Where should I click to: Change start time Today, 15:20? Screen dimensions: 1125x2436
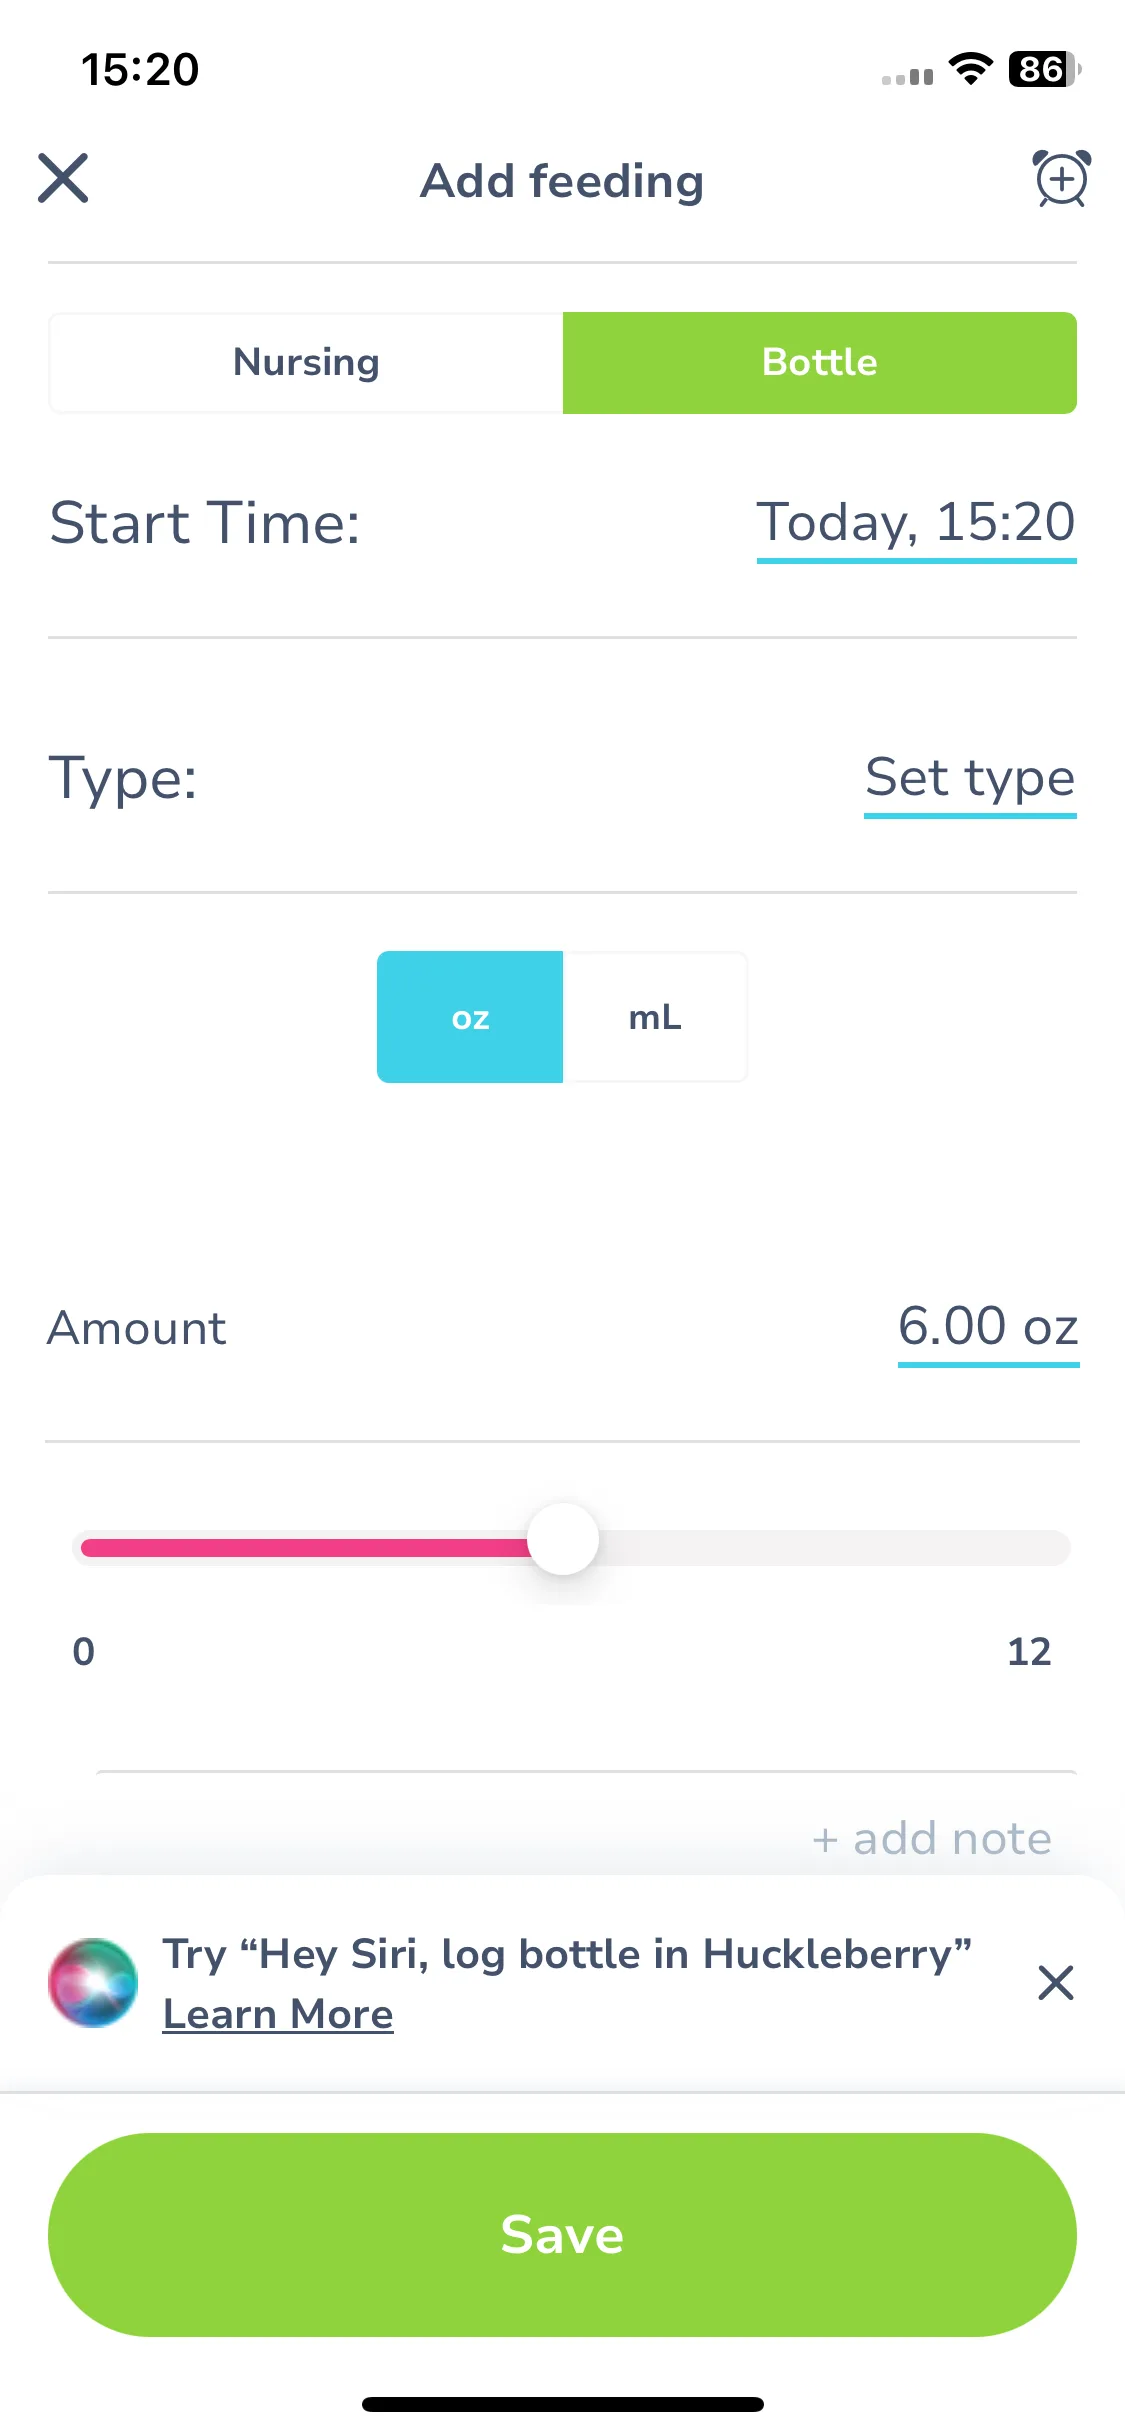(x=916, y=524)
